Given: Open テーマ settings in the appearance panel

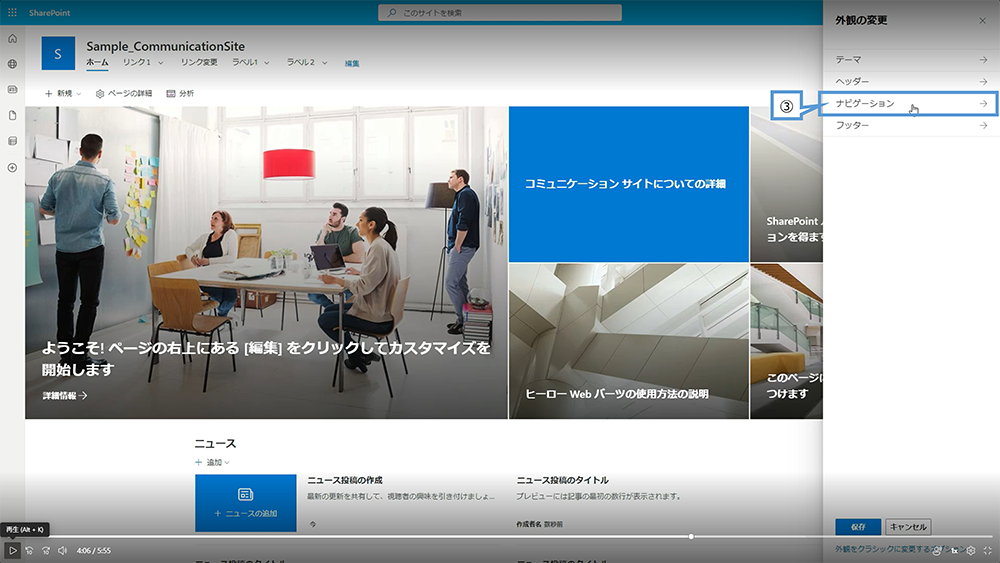Looking at the screenshot, I should tap(910, 60).
